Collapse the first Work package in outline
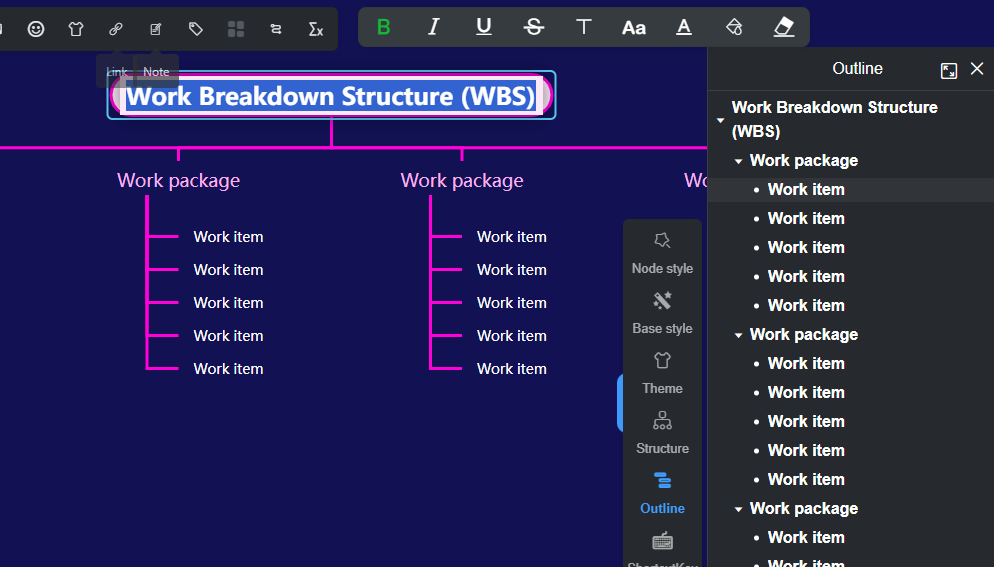The image size is (994, 567). pyautogui.click(x=739, y=161)
